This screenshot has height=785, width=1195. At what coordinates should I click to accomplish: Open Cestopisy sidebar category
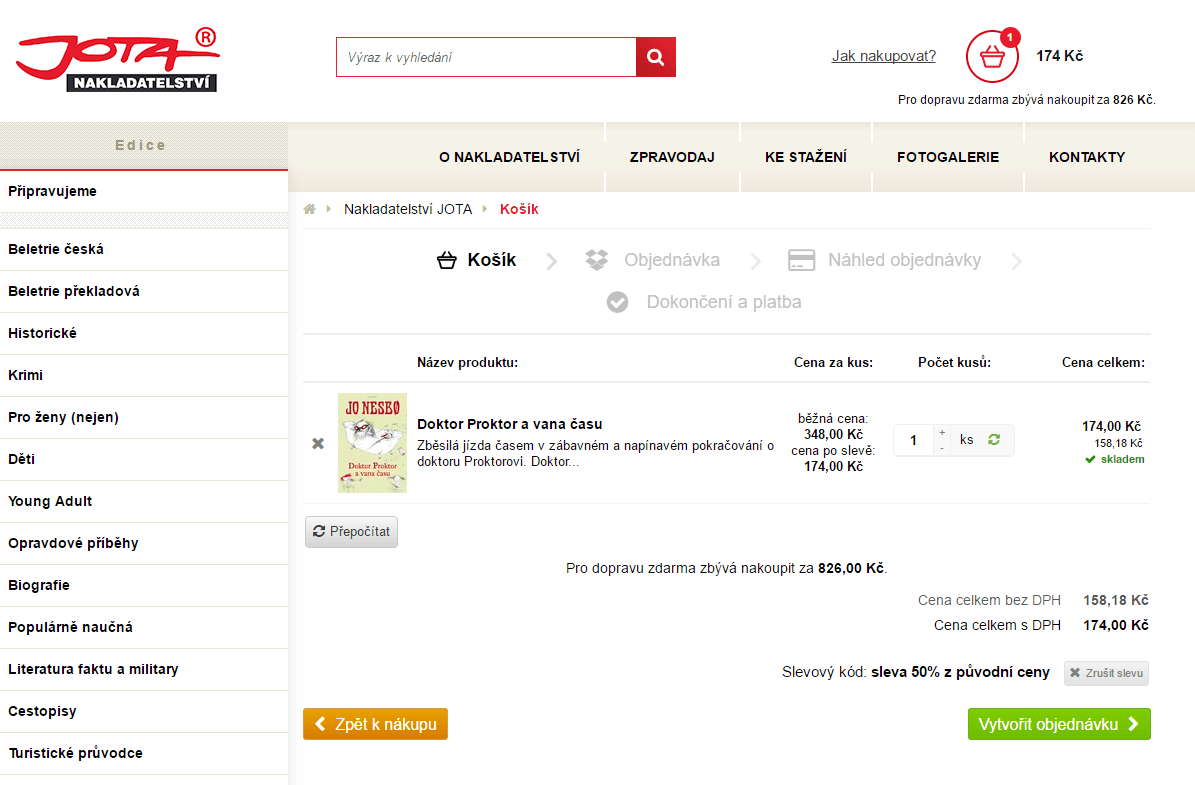pos(144,711)
